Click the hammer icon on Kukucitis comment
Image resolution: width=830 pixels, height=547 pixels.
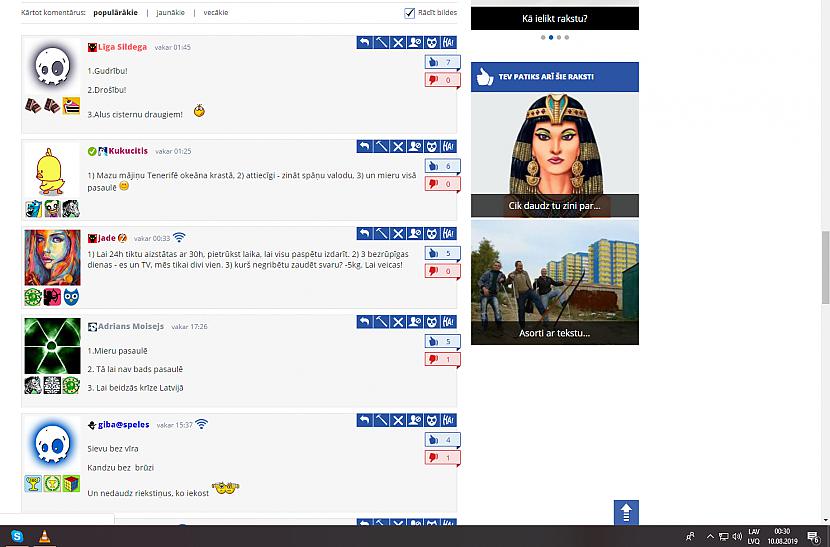(382, 147)
